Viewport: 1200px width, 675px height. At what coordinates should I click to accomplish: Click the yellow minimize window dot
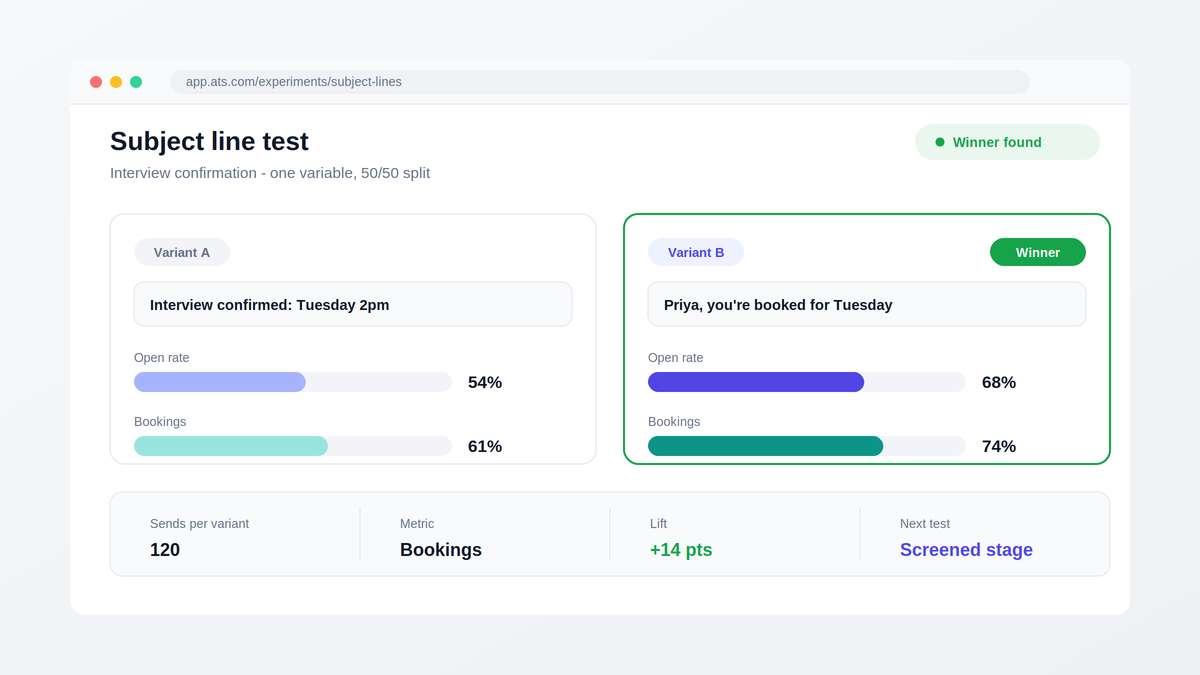[x=116, y=82]
